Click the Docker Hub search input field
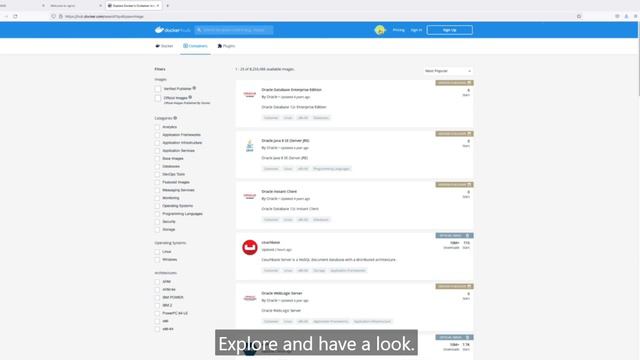640x360 pixels. [234, 30]
